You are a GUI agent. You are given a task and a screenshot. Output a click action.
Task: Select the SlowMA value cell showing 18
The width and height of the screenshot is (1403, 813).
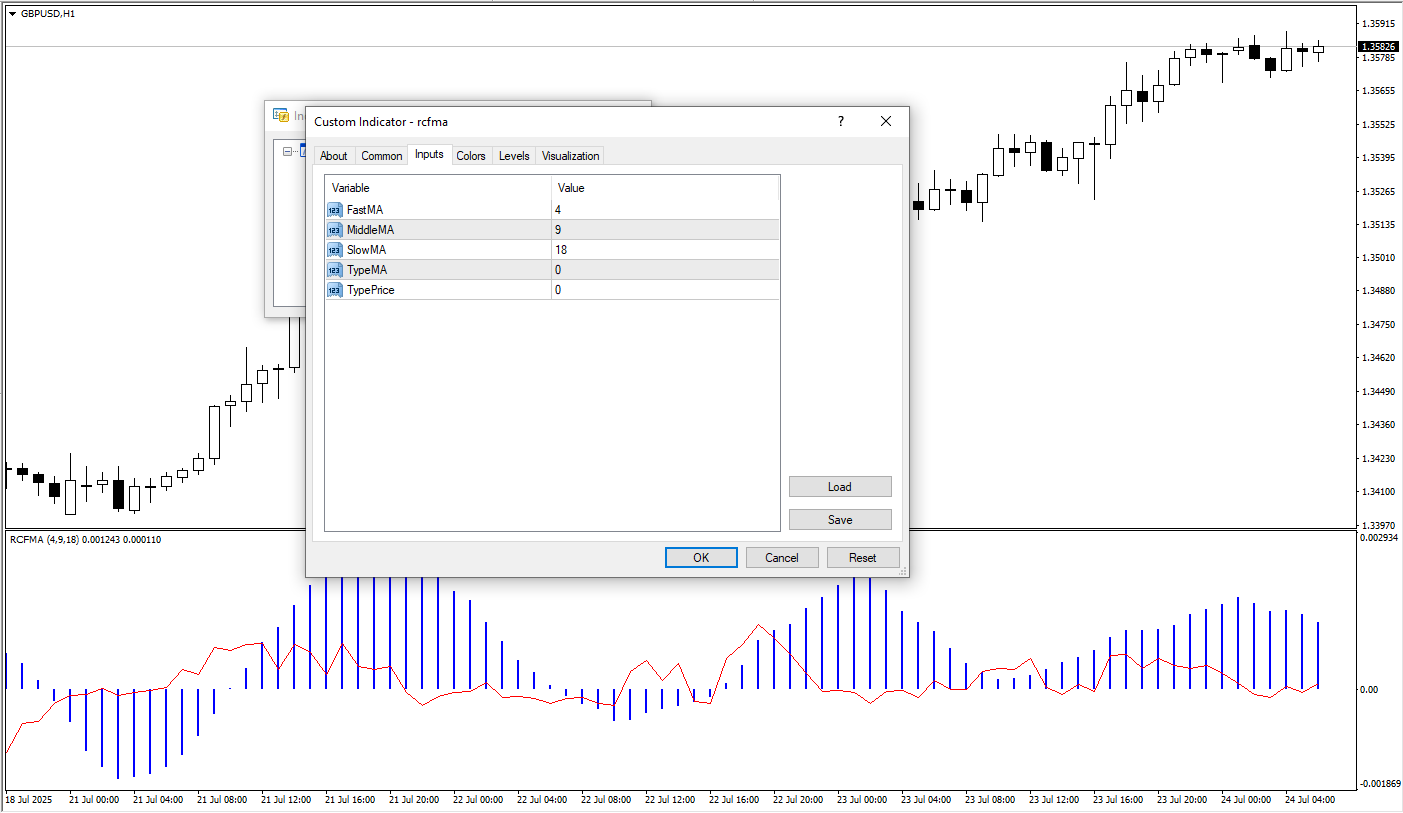click(664, 250)
